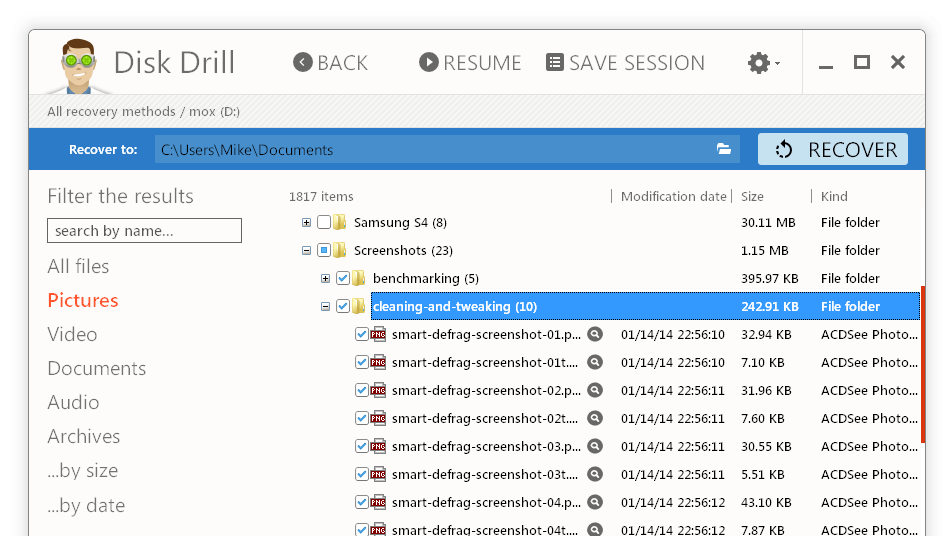
Task: Click PNG icon of smart-defrag-screenshot-03.p...
Action: pos(378,446)
